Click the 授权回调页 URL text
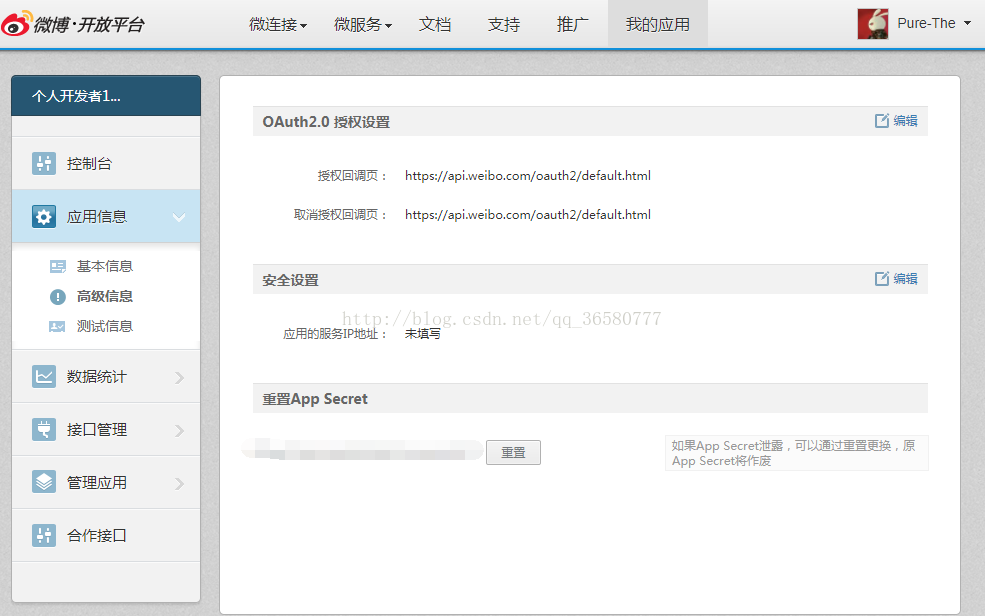985x616 pixels. tap(528, 176)
